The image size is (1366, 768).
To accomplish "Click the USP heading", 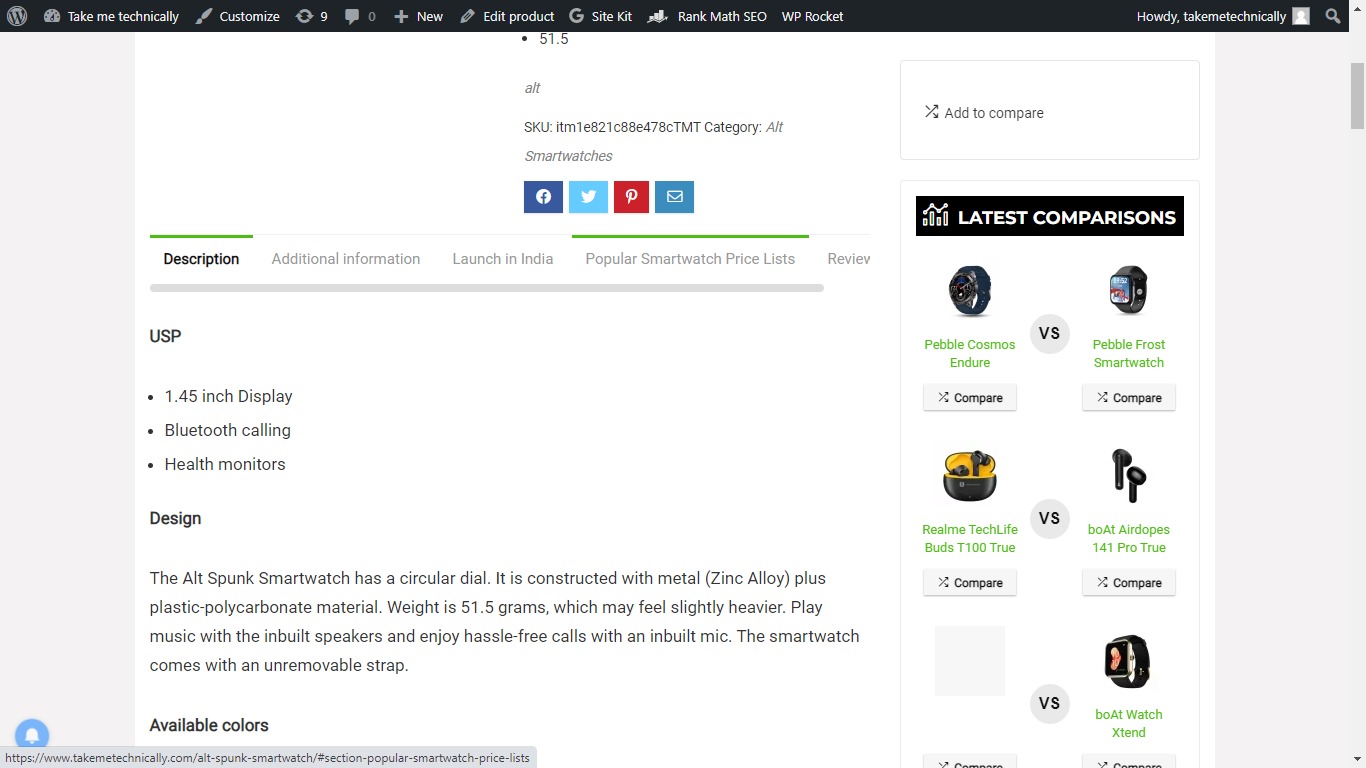I will pos(166,336).
